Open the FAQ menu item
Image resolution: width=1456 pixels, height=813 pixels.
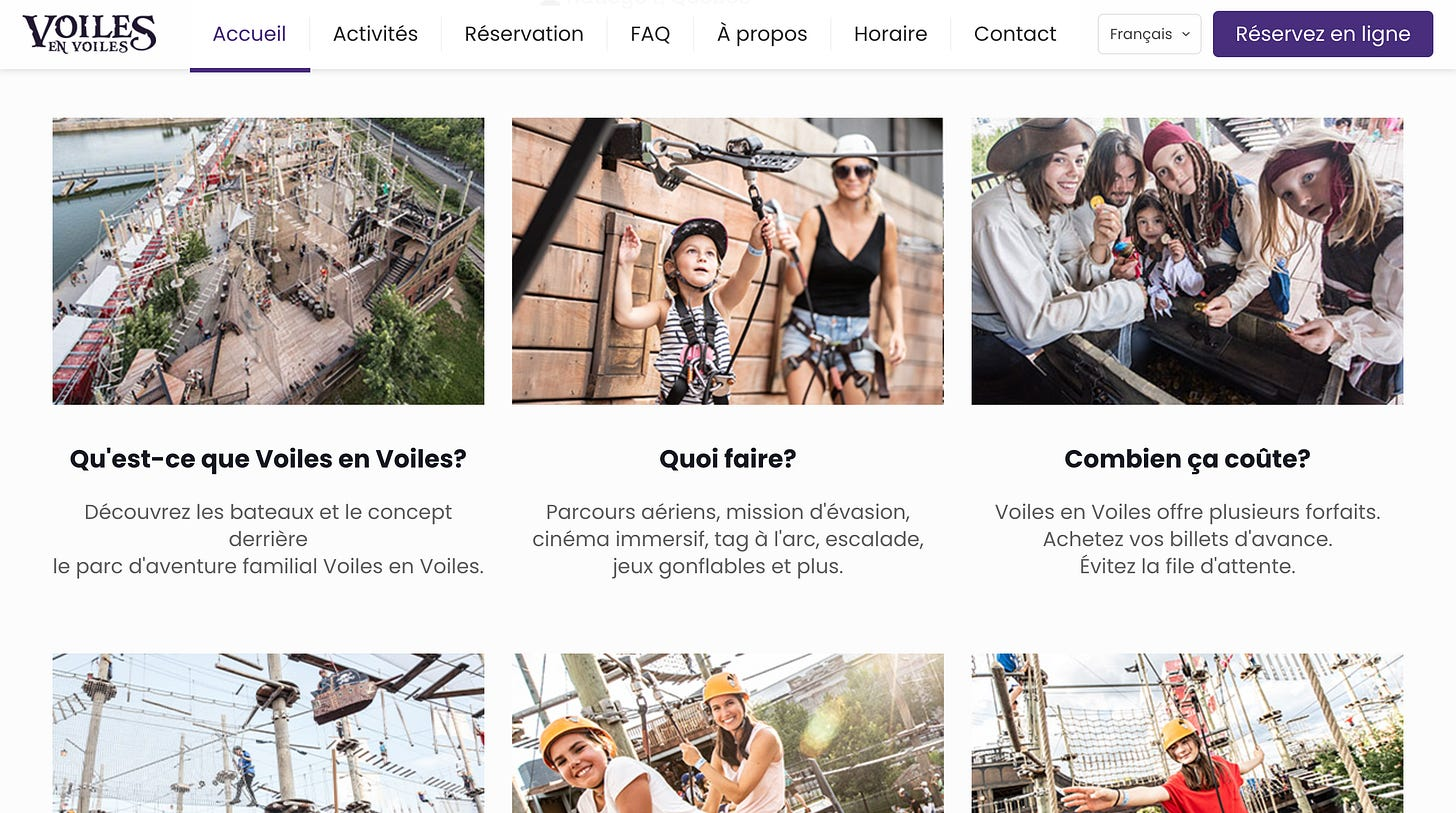(650, 34)
